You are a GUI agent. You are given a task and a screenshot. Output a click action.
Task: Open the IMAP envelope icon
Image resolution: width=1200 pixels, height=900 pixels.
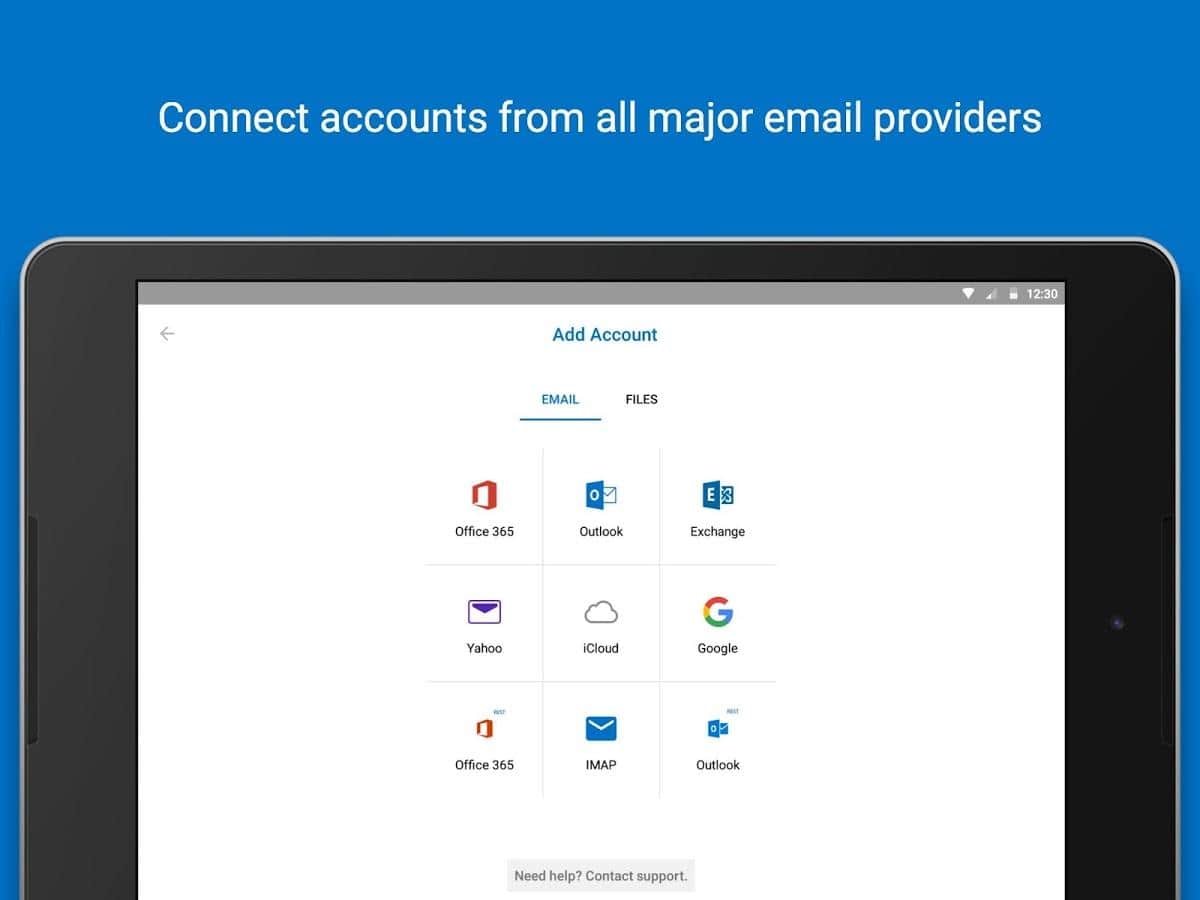tap(601, 729)
